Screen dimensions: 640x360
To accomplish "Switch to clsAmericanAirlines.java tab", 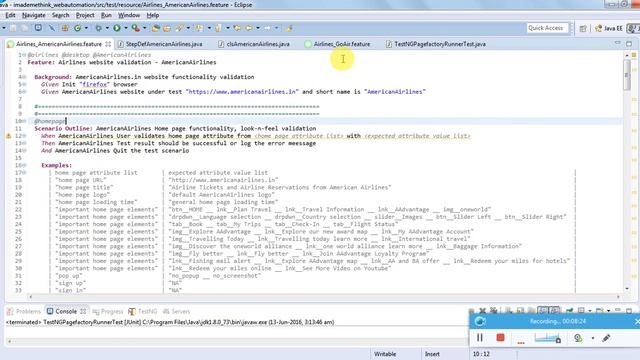I will point(254,44).
